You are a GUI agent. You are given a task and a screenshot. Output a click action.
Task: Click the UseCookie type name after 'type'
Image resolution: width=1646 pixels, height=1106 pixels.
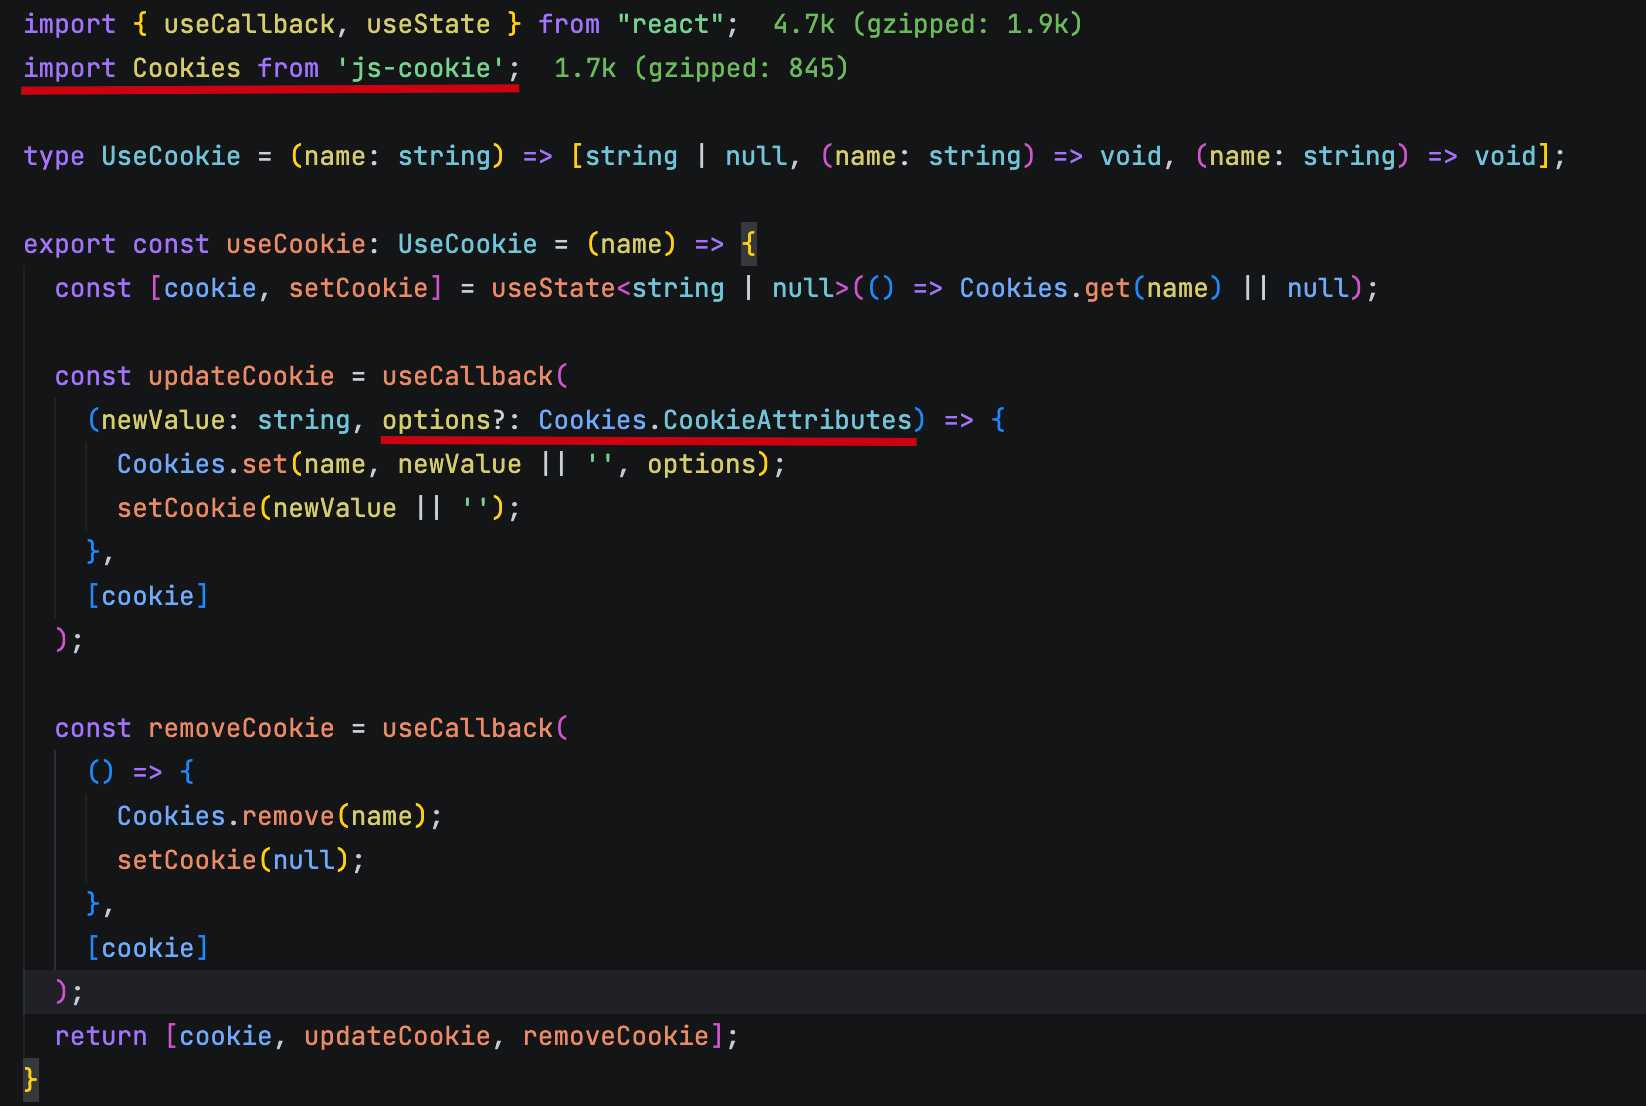point(171,156)
